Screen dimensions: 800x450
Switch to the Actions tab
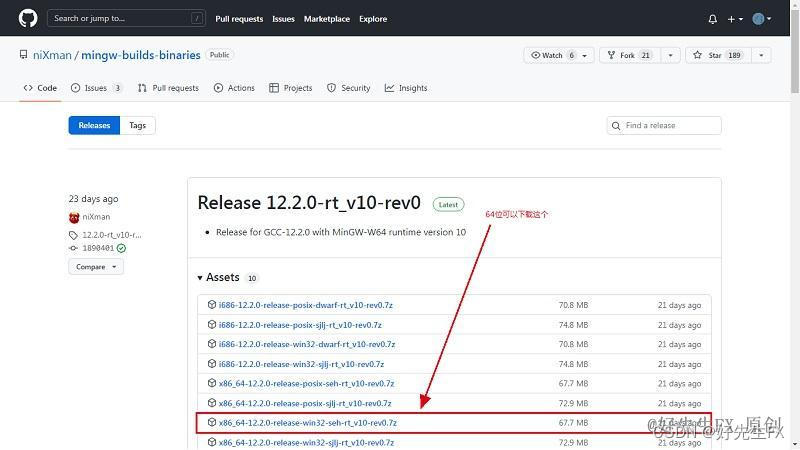(x=234, y=88)
